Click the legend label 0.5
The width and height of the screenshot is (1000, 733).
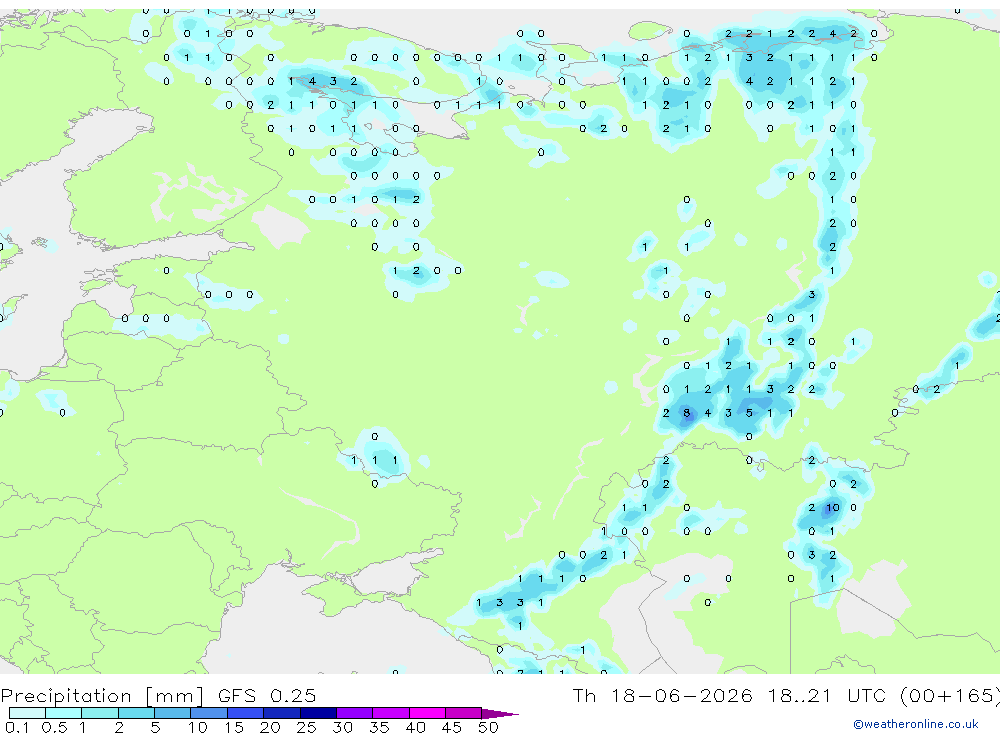(54, 727)
